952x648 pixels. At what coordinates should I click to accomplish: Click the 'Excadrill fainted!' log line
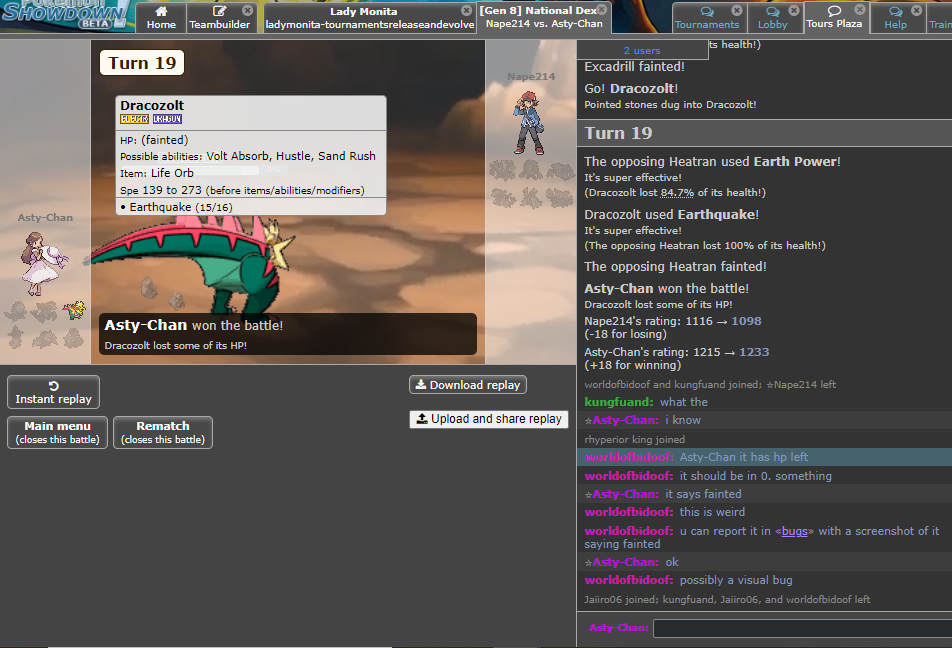click(x=634, y=67)
